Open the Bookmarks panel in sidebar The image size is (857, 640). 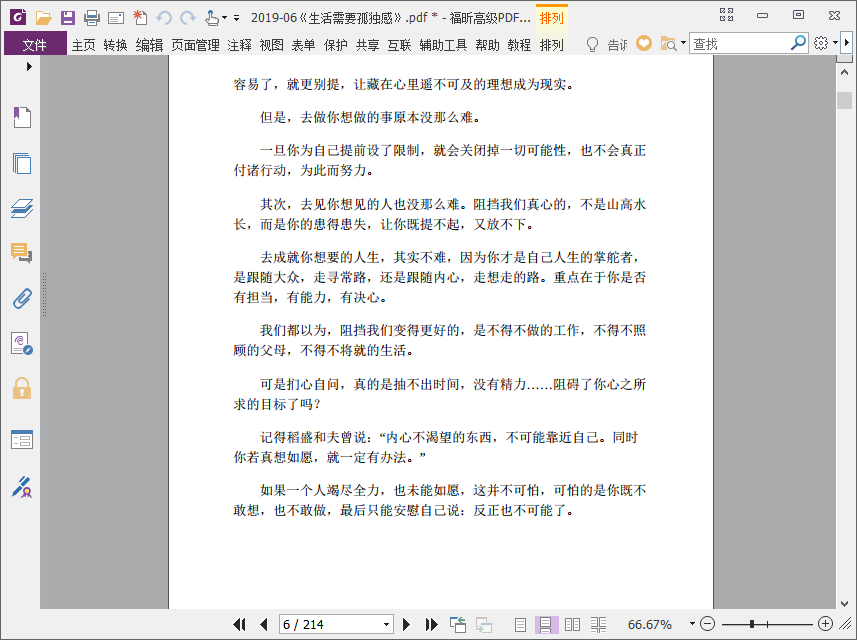pos(22,117)
